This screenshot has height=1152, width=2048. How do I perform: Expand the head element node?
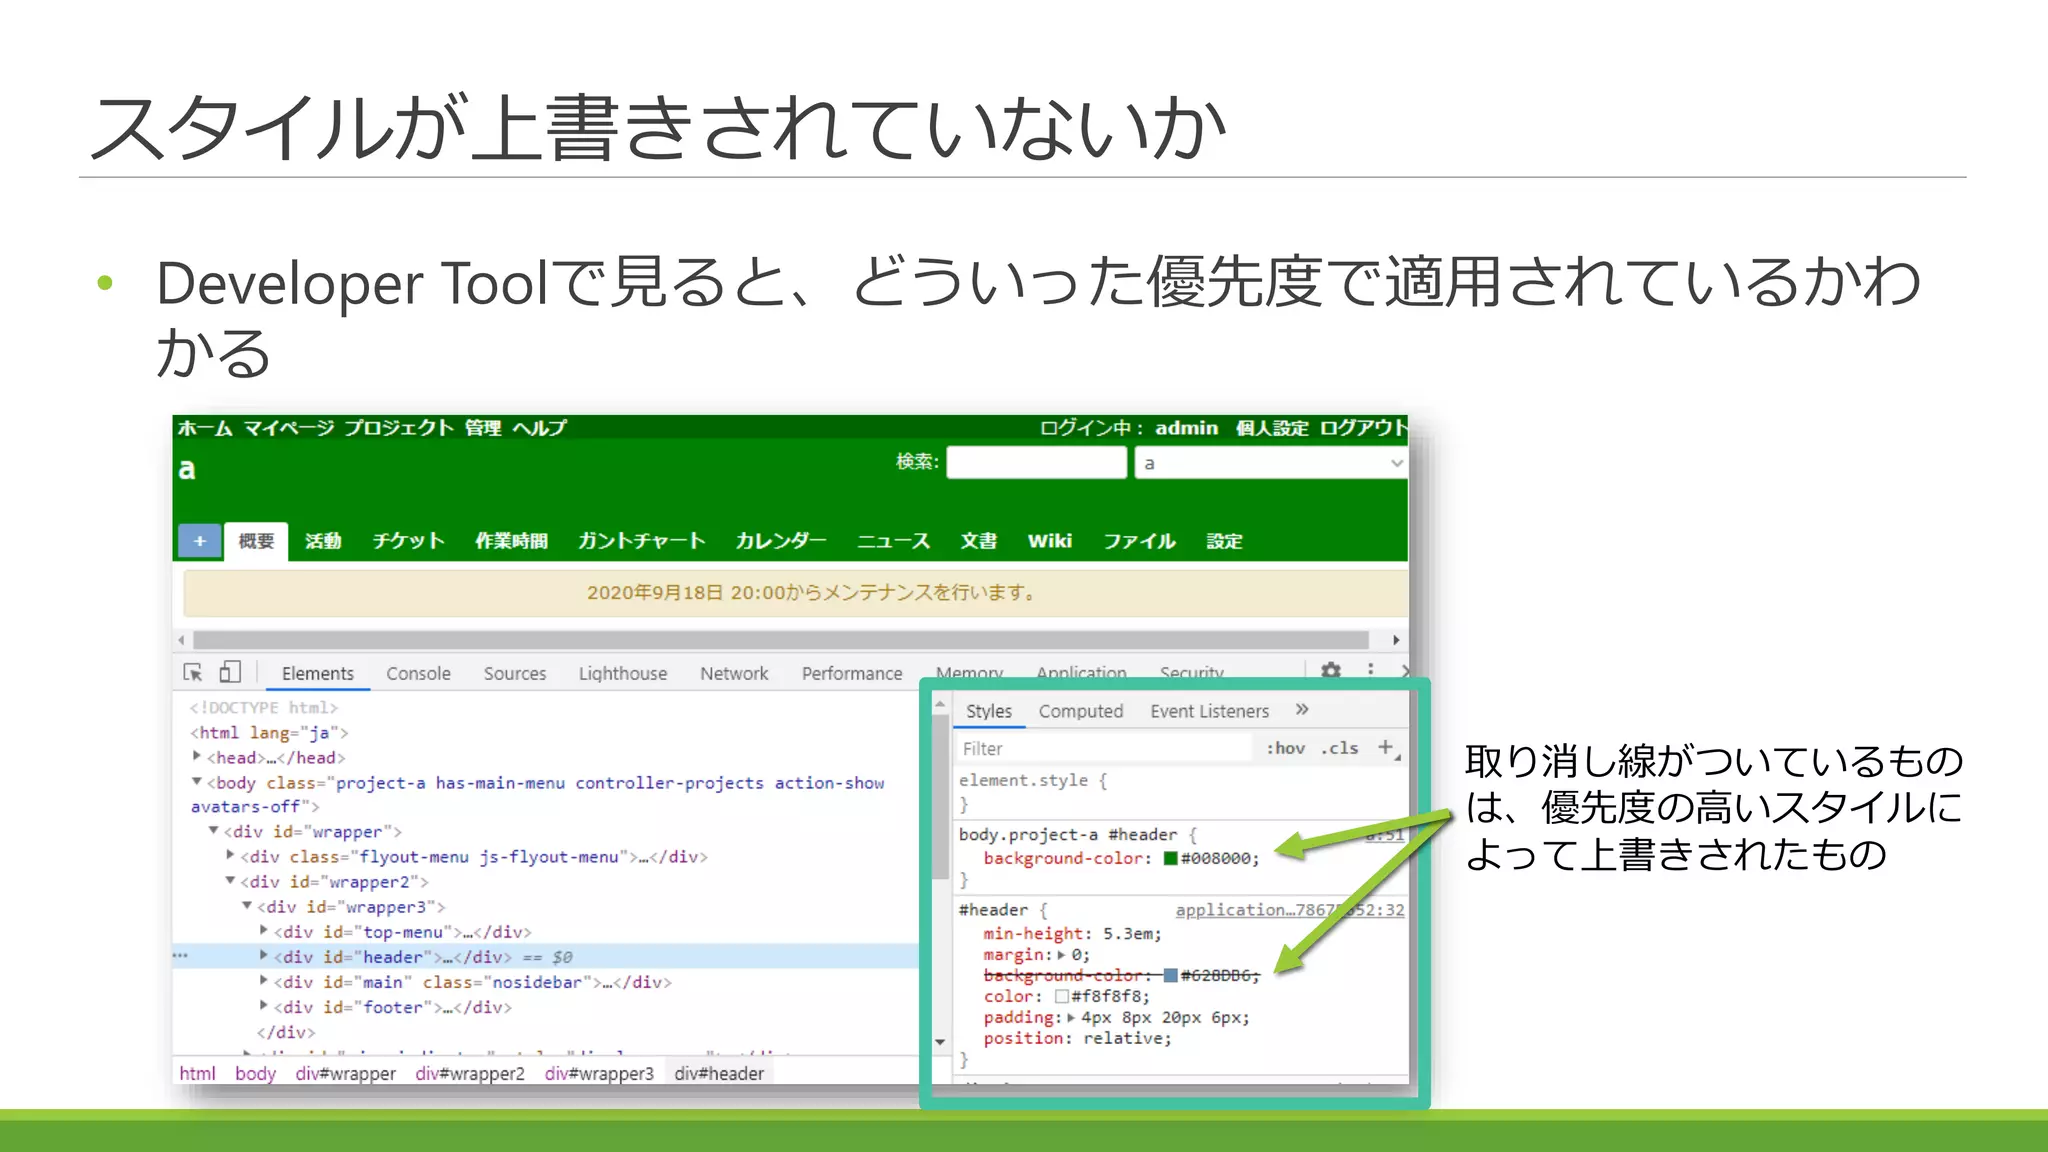197,756
